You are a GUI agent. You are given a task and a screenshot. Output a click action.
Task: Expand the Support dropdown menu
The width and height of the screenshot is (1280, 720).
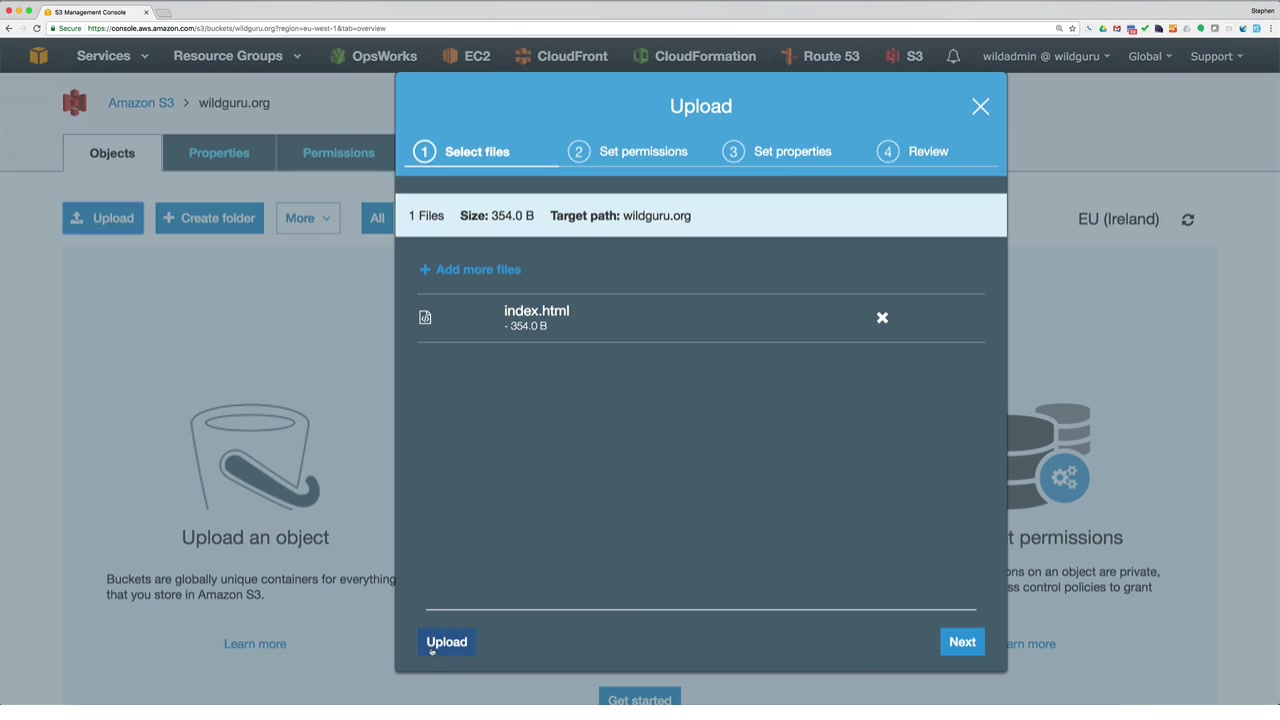pos(1216,56)
